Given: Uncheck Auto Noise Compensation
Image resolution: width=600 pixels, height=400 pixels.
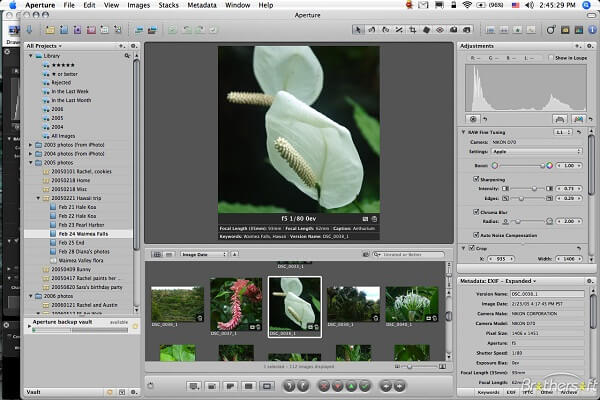Looking at the screenshot, I should pos(476,233).
